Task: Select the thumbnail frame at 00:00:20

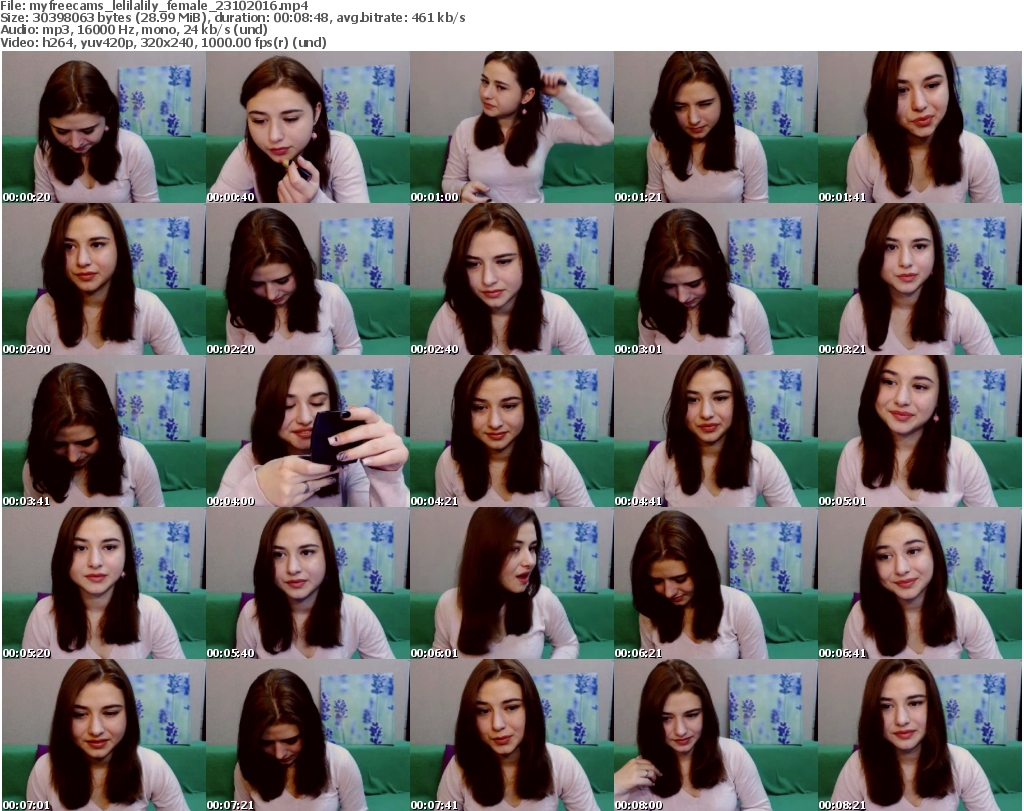Action: point(104,127)
